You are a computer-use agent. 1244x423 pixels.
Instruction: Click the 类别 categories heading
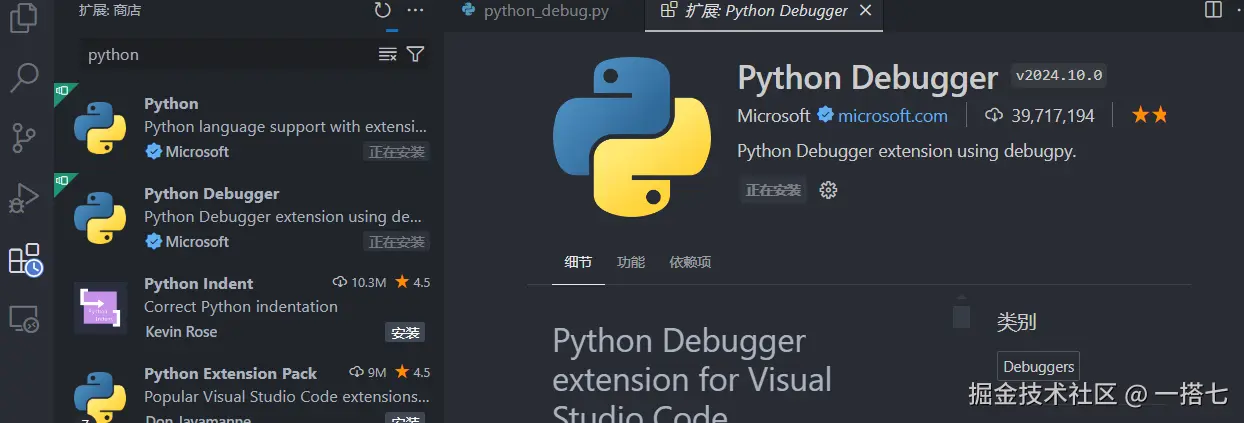click(1016, 321)
